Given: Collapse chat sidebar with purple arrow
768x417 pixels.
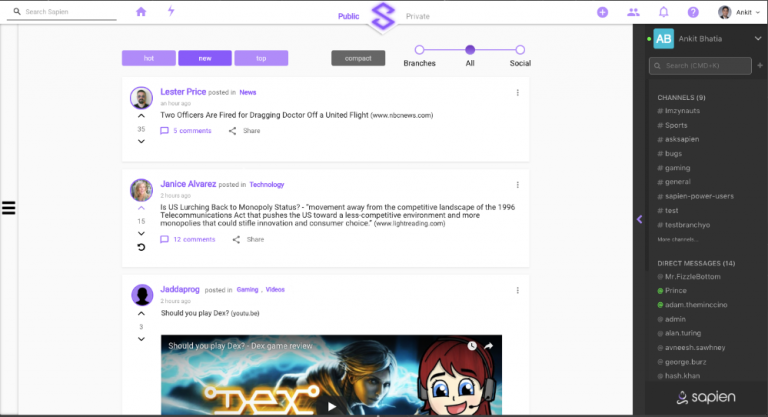Looking at the screenshot, I should [639, 219].
